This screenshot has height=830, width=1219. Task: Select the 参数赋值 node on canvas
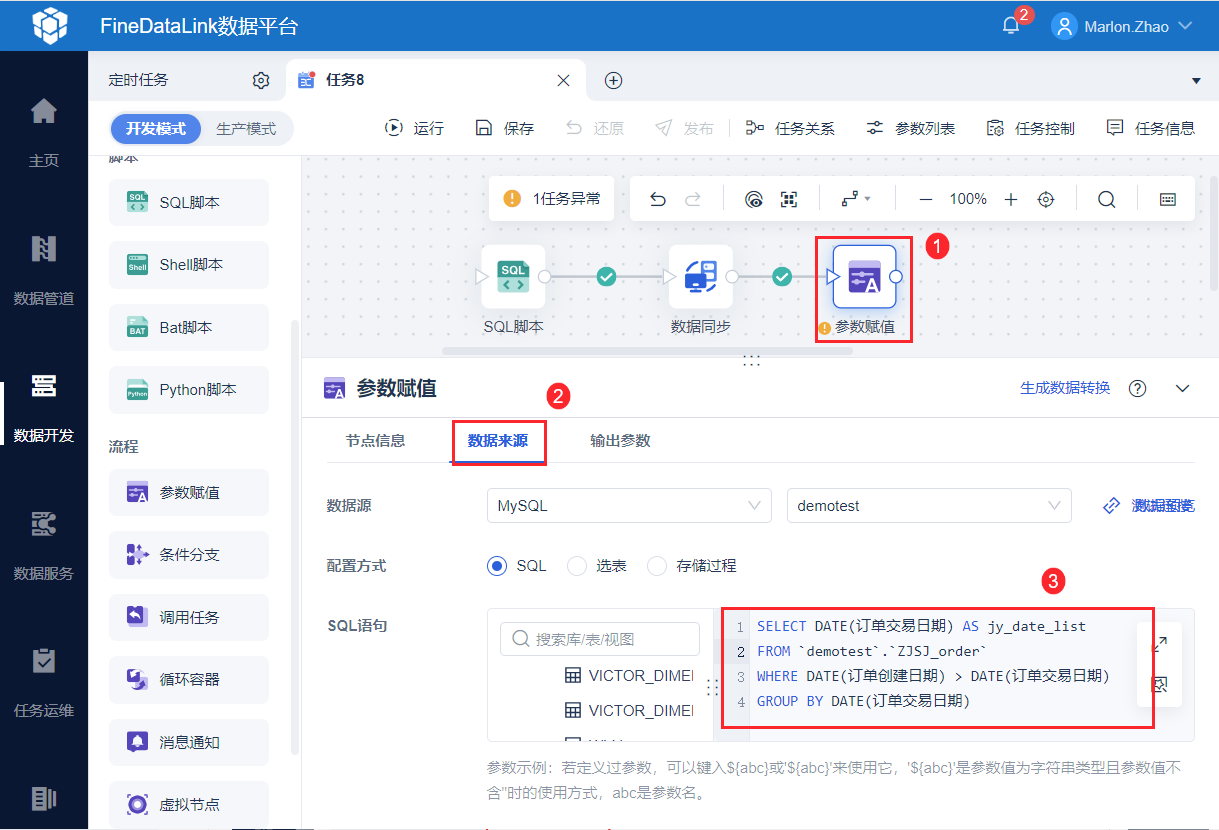[x=865, y=276]
